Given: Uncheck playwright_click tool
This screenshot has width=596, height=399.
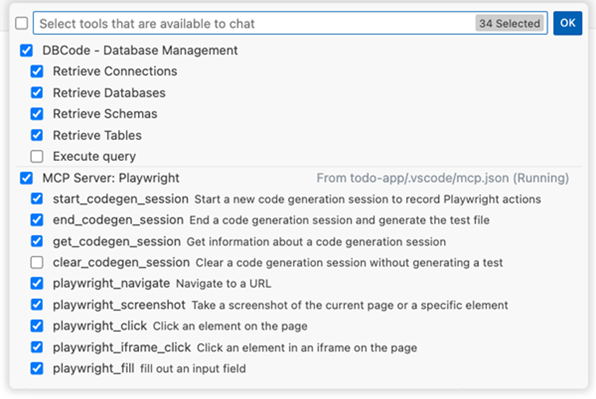Looking at the screenshot, I should [37, 326].
